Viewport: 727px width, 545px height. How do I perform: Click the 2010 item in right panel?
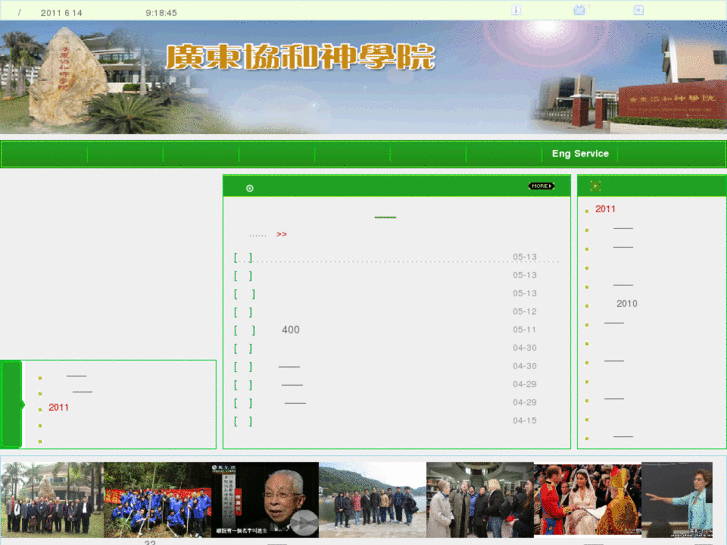click(x=626, y=304)
